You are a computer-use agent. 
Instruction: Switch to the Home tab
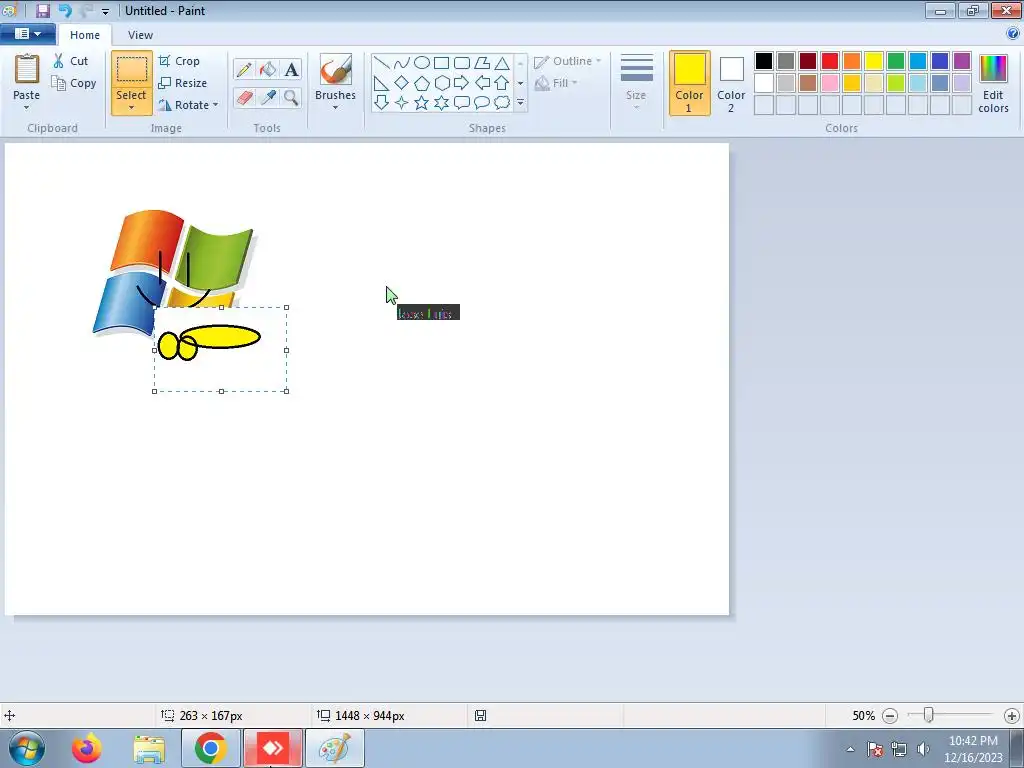click(x=85, y=35)
